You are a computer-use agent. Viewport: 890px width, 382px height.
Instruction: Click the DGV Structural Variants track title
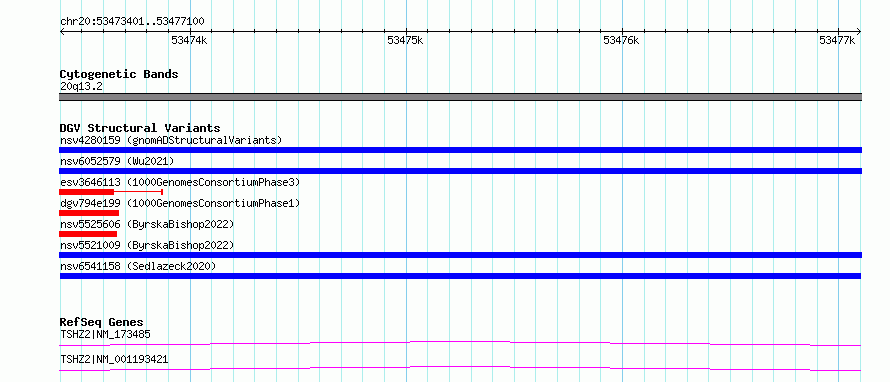(140, 128)
